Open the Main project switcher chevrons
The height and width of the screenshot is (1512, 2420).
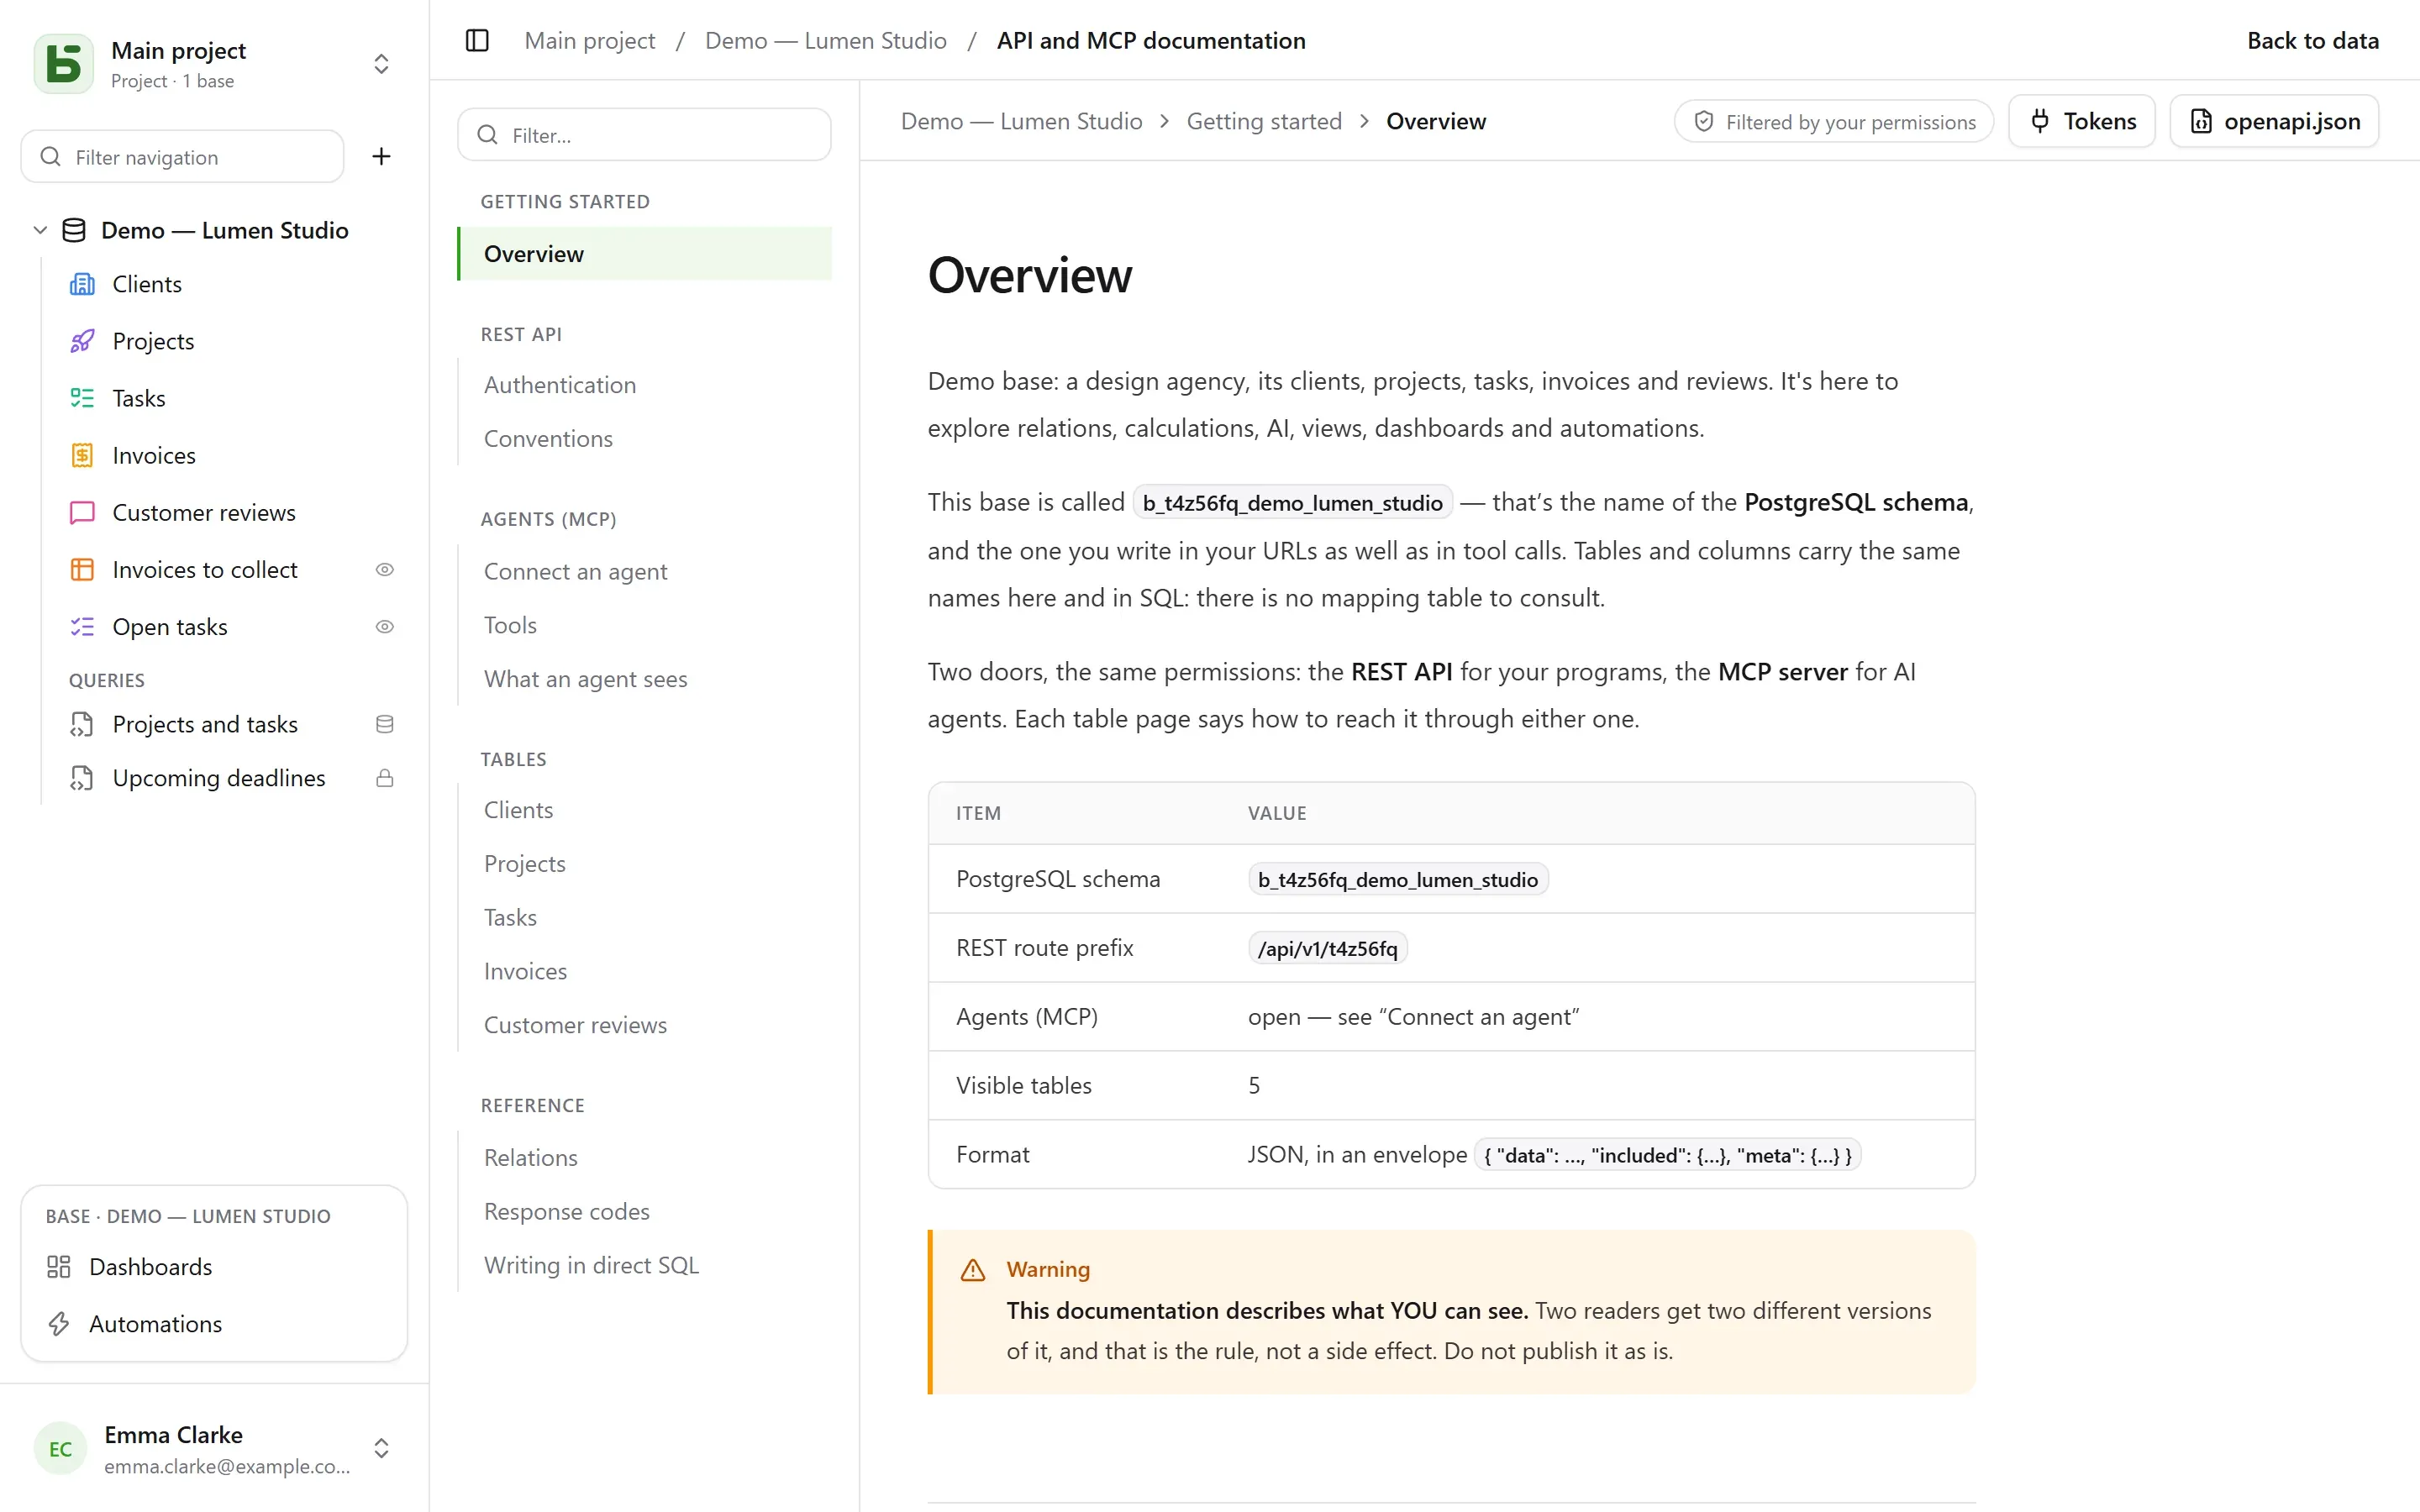[x=381, y=64]
